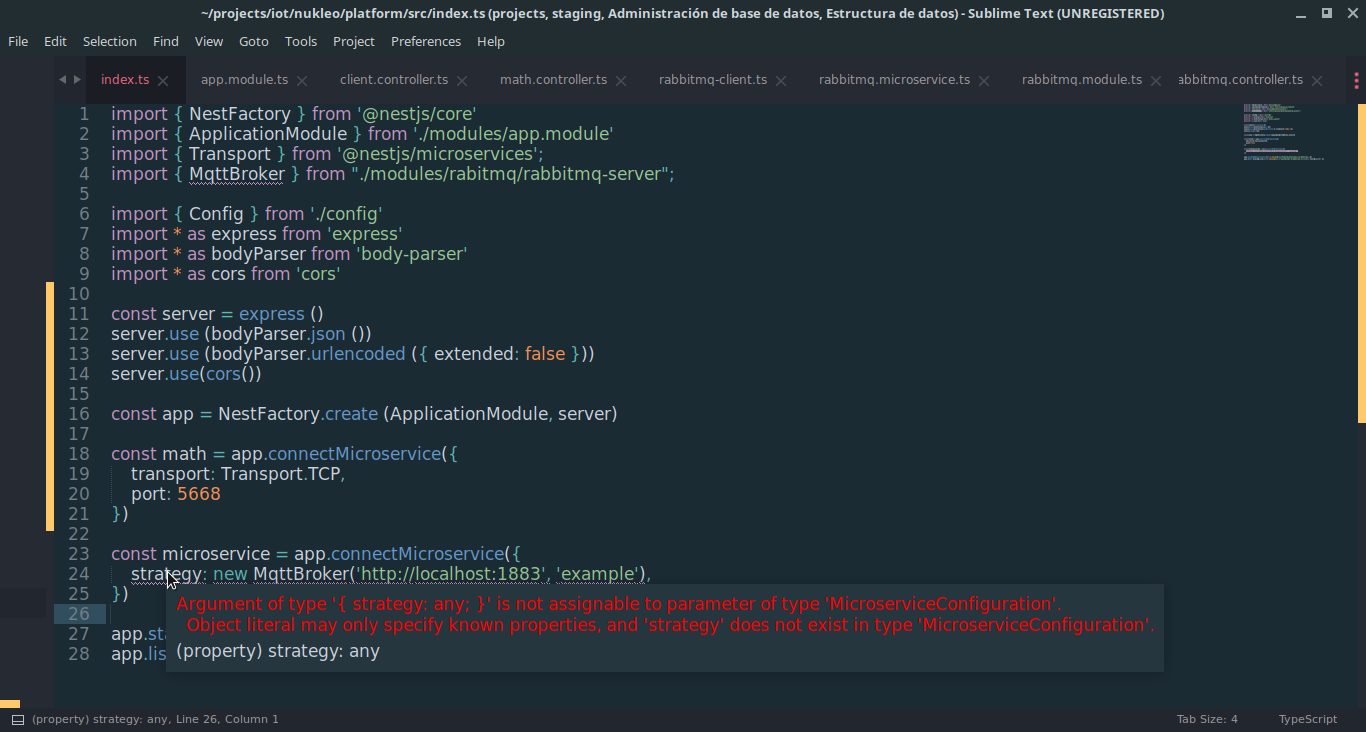
Task: Click red error text 'Argument of type' in tooltip
Action: [x=251, y=604]
